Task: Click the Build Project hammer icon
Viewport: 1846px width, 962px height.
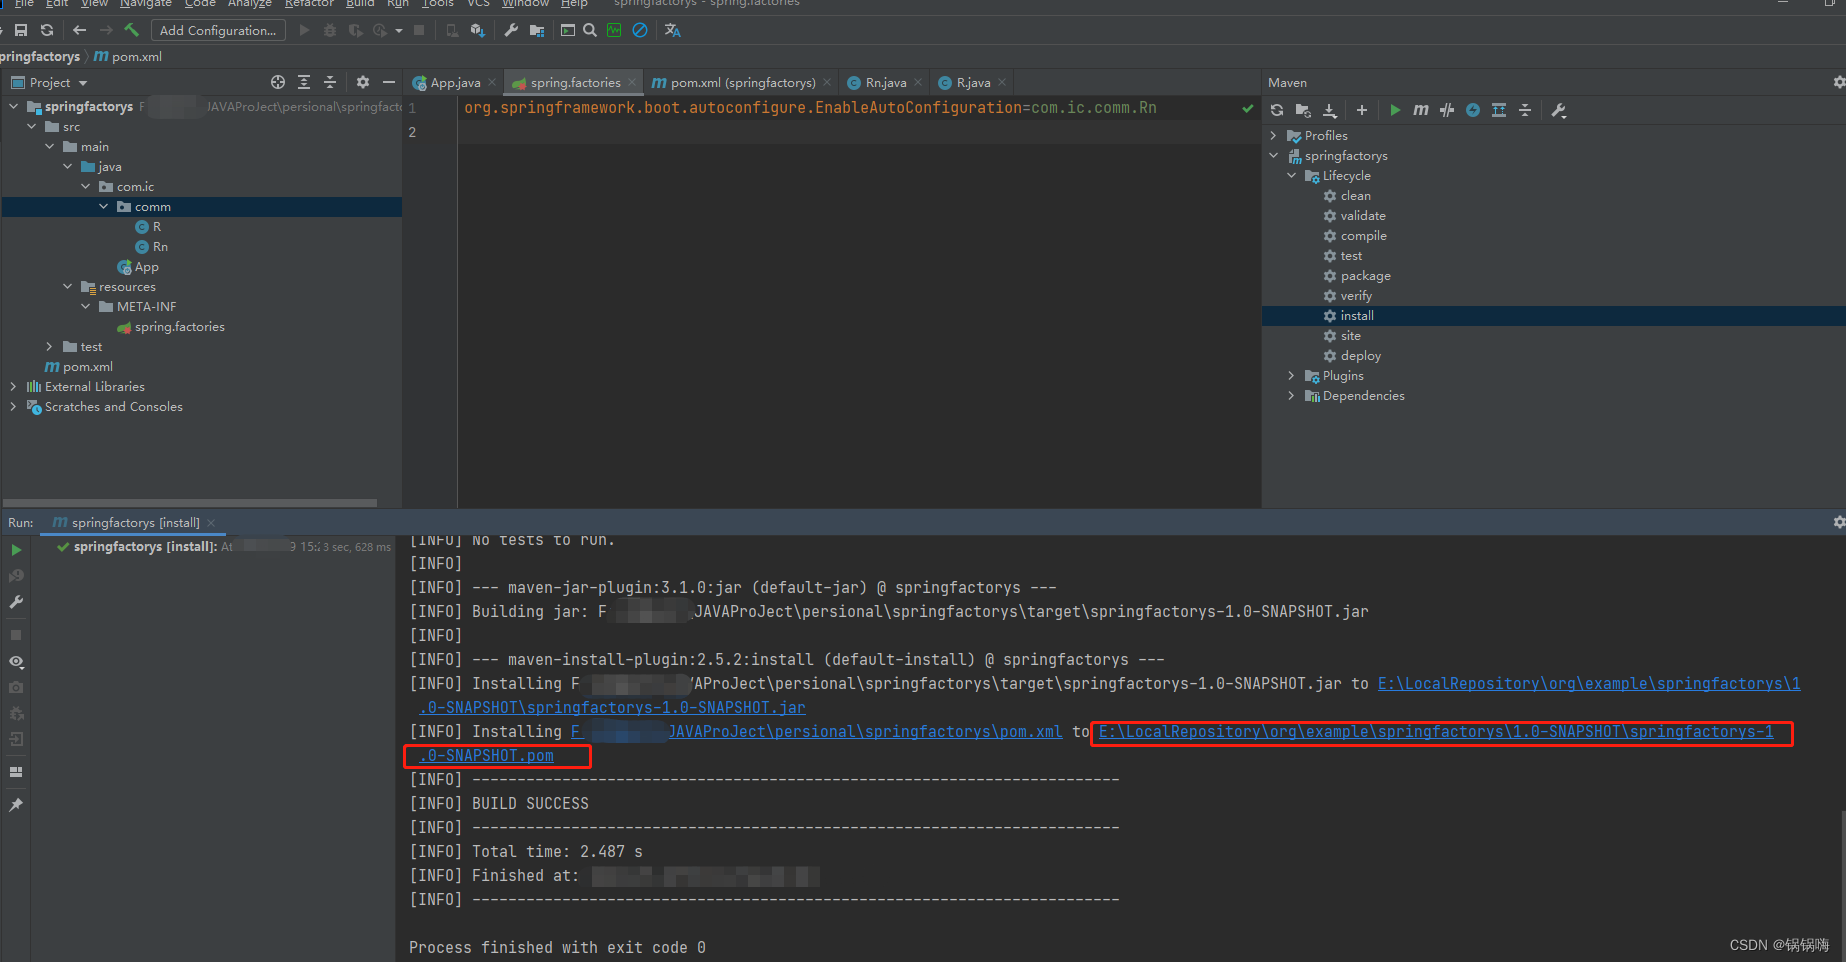Action: (x=132, y=30)
